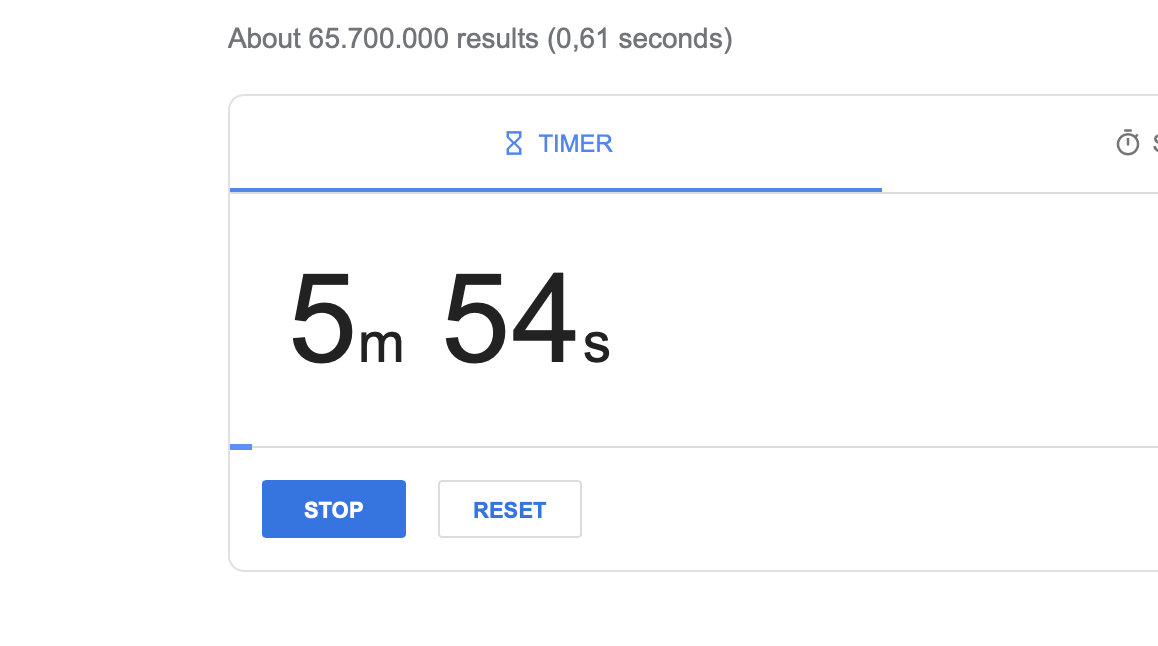The width and height of the screenshot is (1158, 646).
Task: Click the stopwatch icon tab
Action: point(1128,144)
